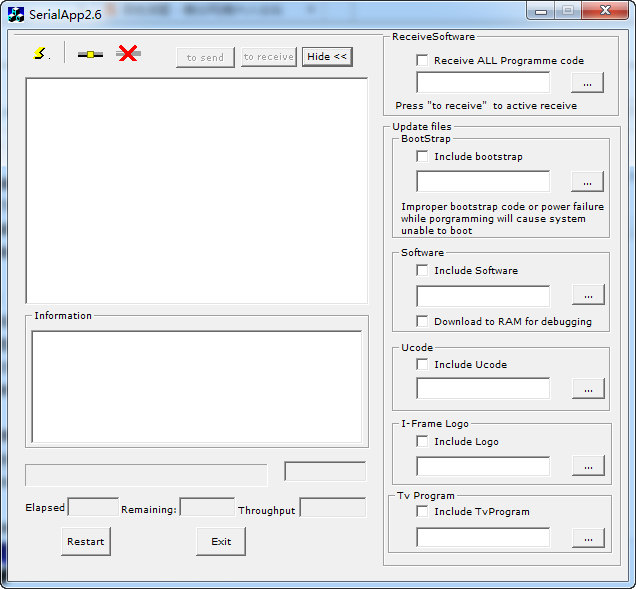
Task: Browse for the I-Frame Logo file
Action: [x=588, y=466]
